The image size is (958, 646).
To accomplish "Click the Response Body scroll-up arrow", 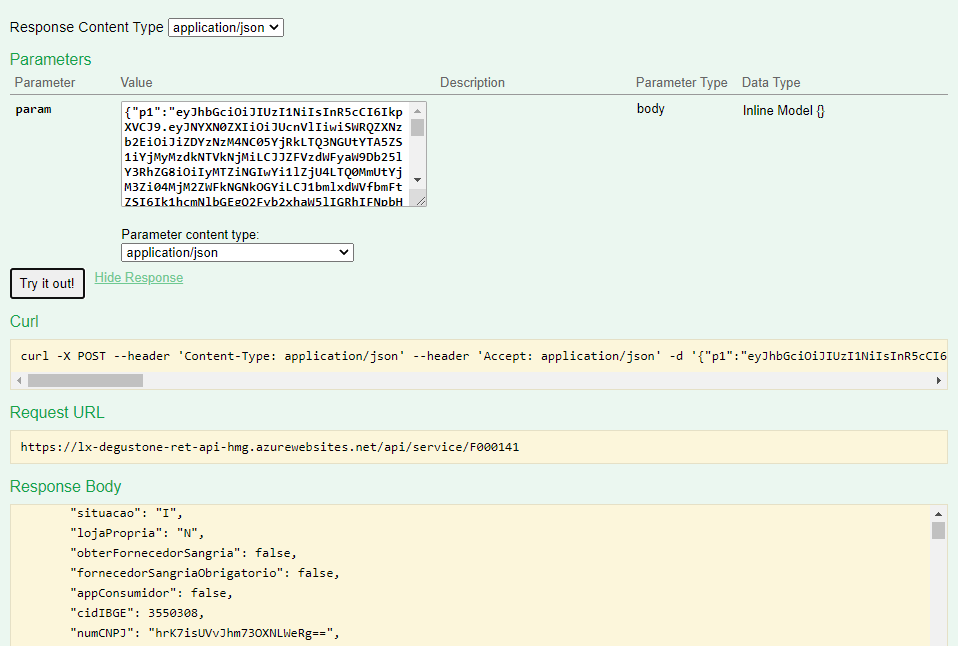I will coord(938,513).
